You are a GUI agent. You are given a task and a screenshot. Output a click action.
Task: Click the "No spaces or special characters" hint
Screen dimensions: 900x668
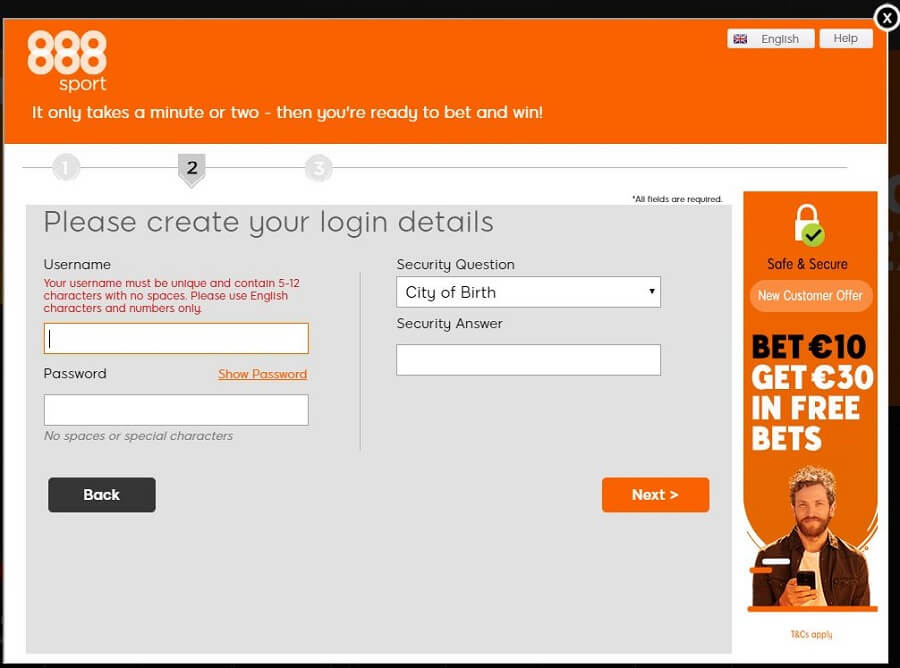138,436
